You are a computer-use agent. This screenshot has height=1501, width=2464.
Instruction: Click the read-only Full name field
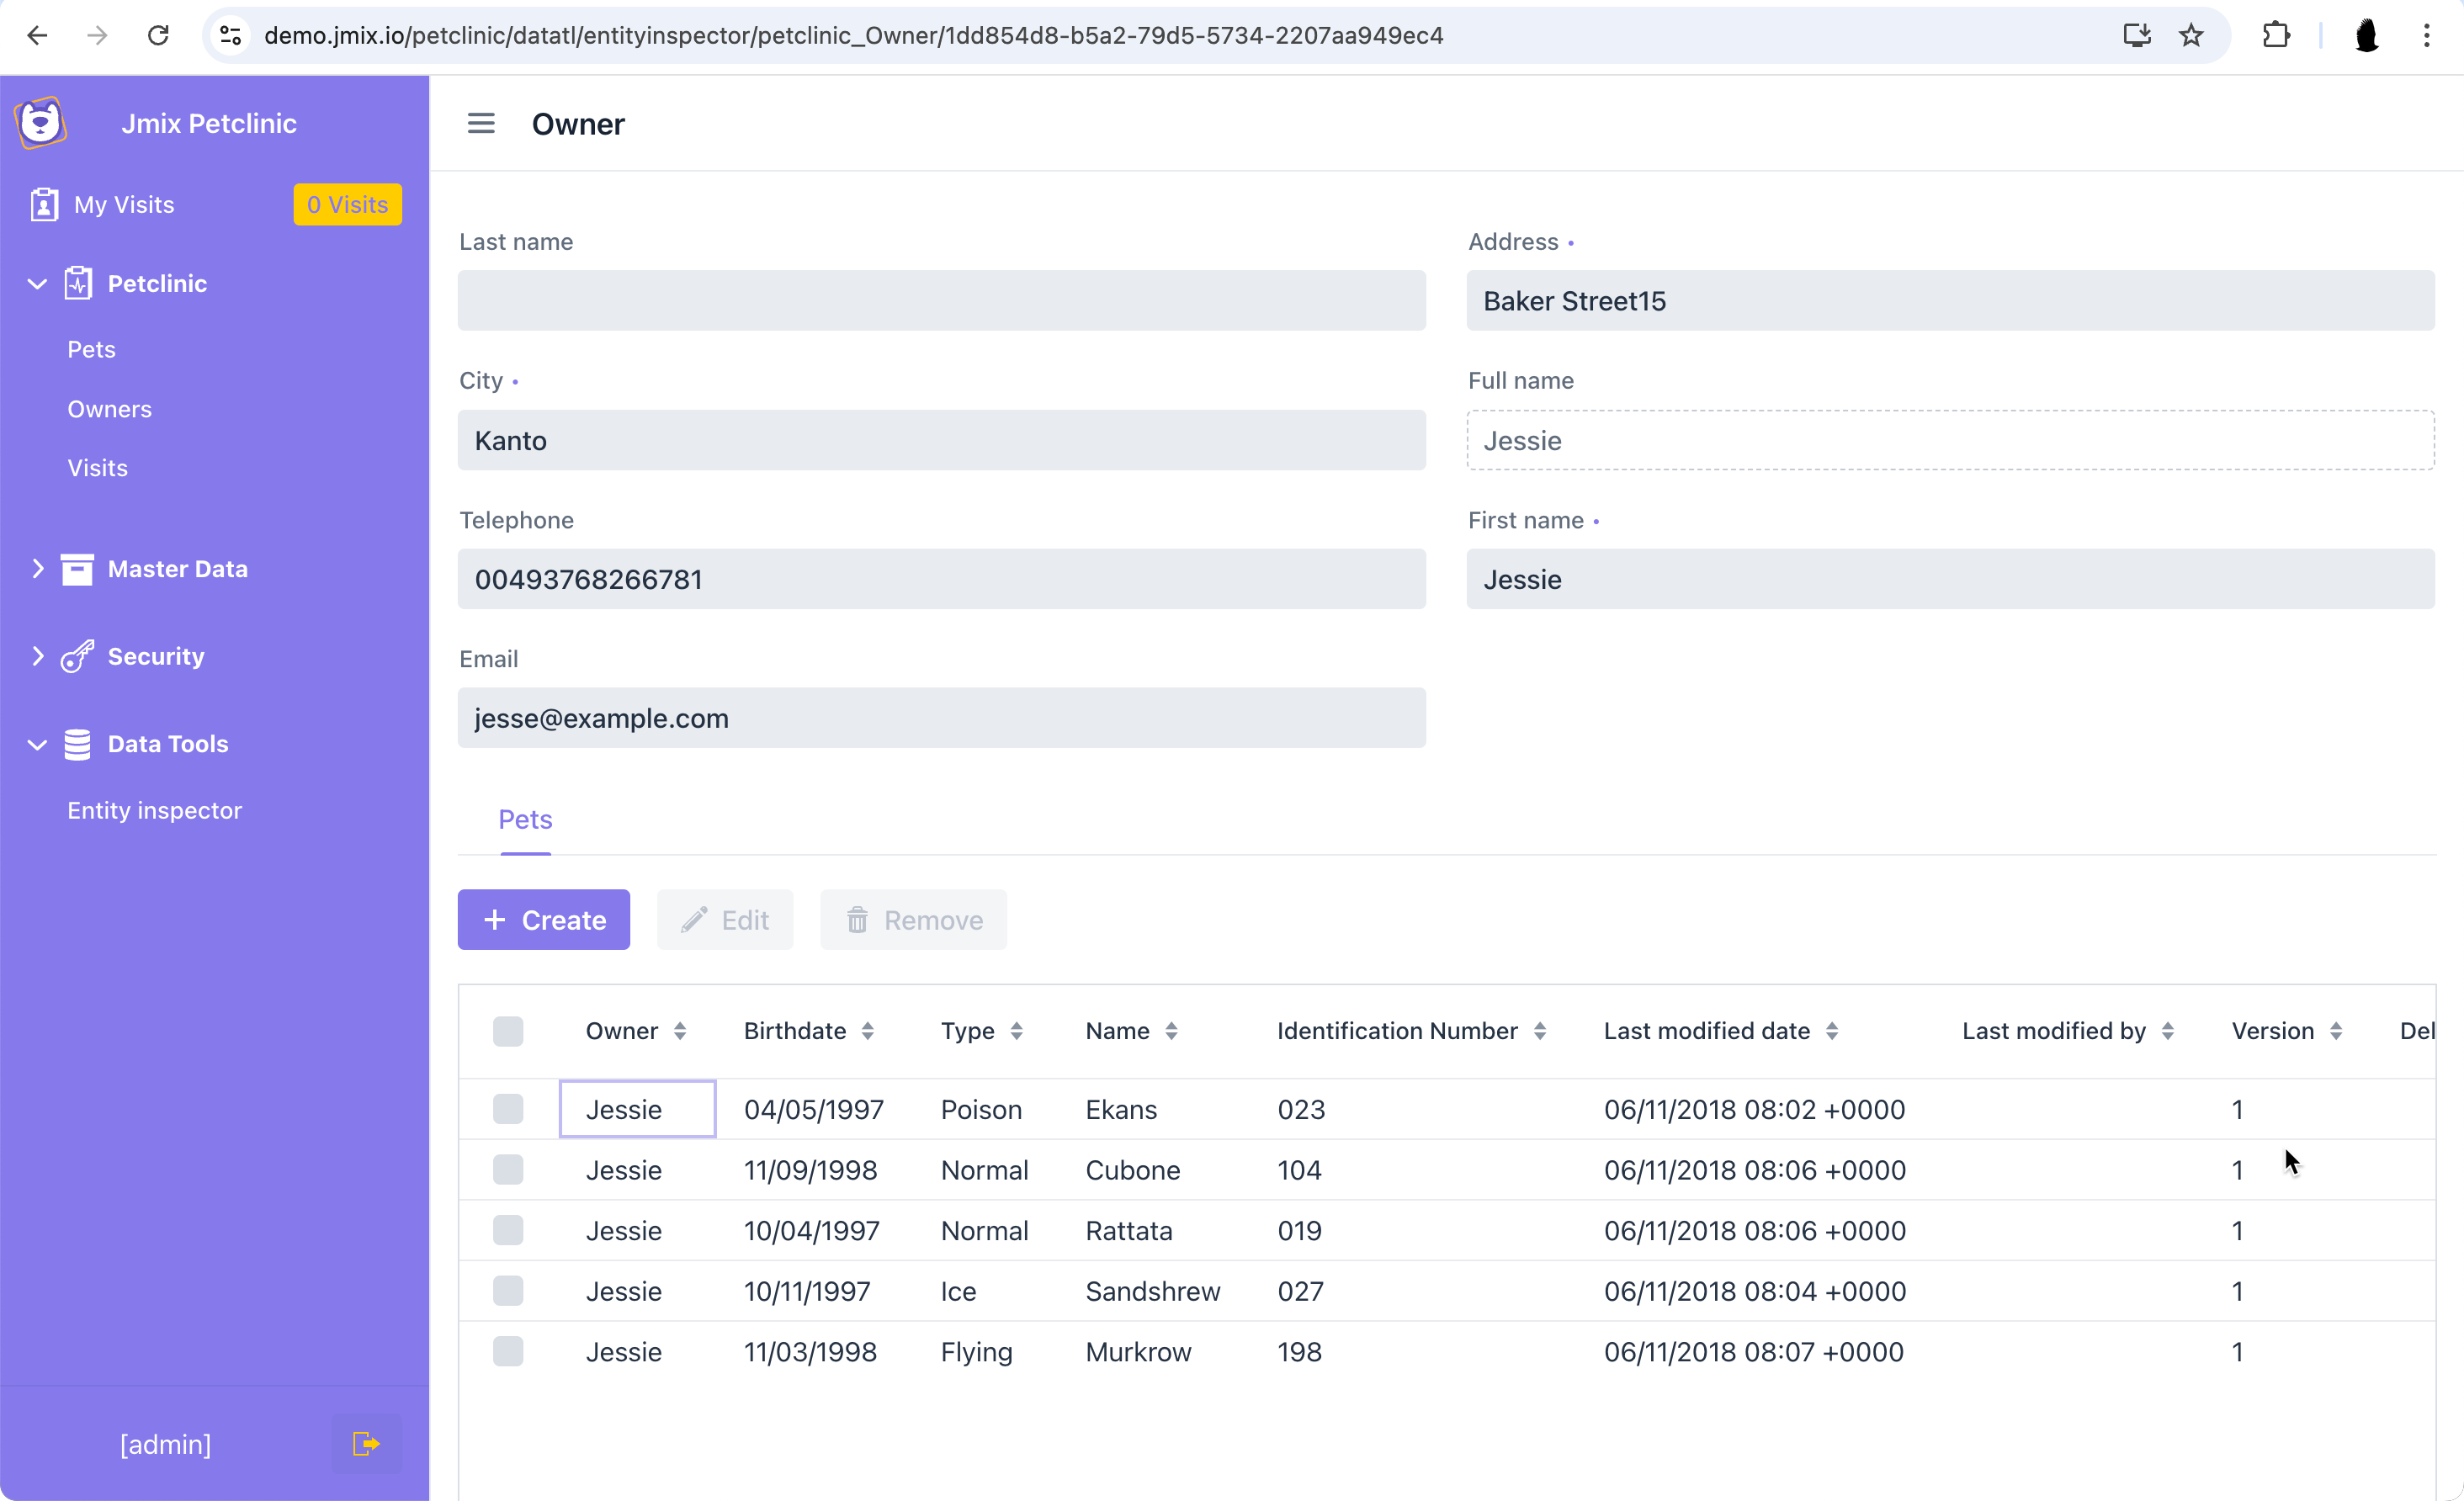[x=1950, y=440]
